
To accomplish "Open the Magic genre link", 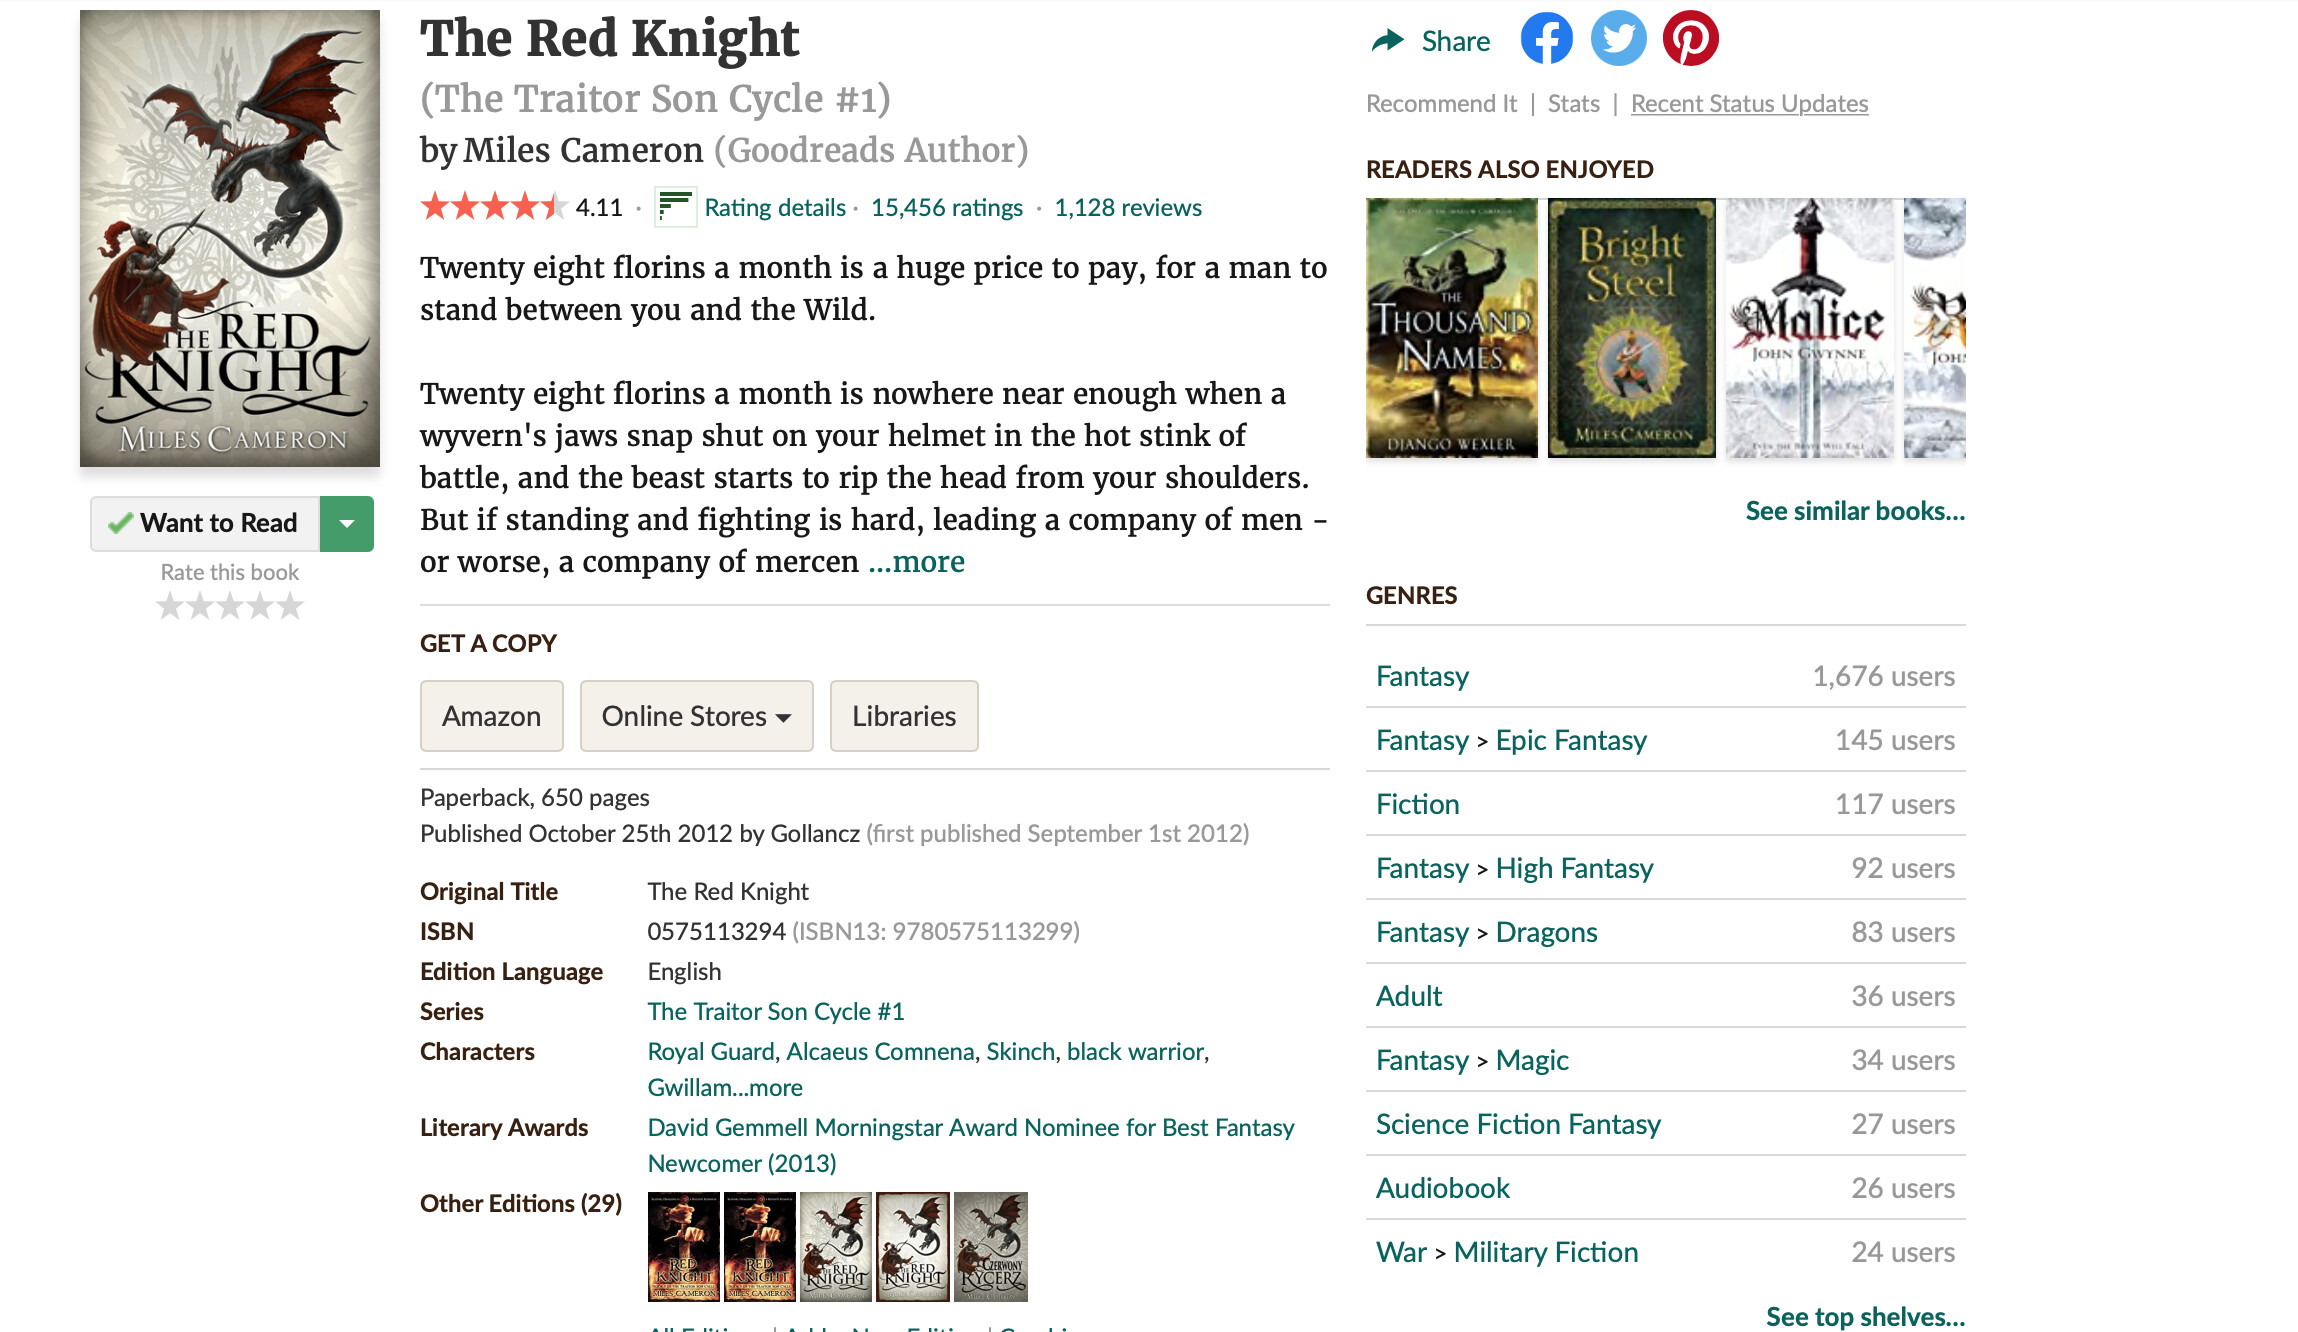I will click(1532, 1060).
